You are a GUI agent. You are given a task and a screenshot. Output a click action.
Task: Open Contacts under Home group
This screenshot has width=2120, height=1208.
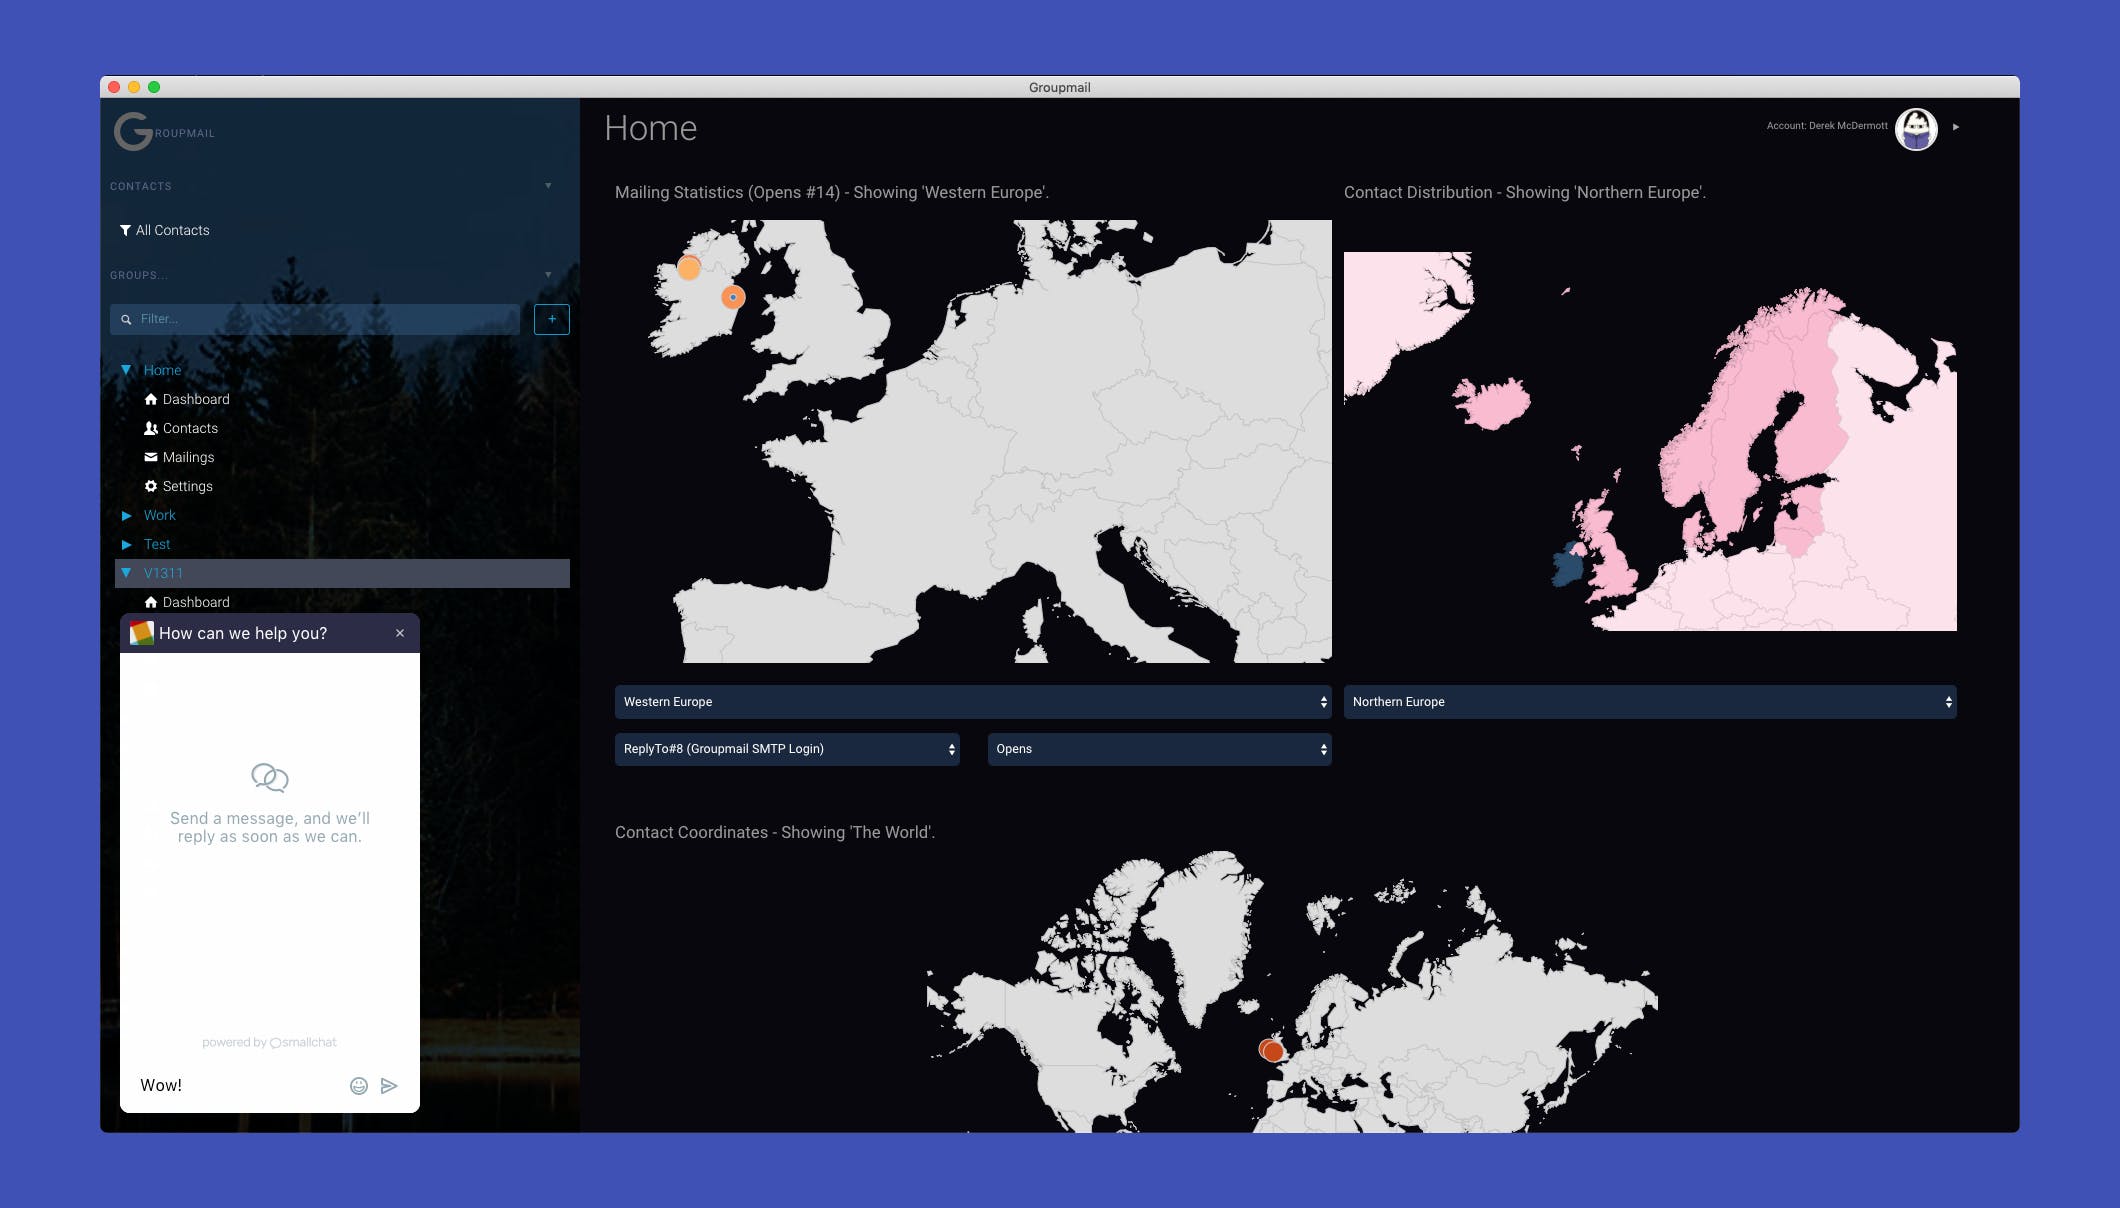190,428
